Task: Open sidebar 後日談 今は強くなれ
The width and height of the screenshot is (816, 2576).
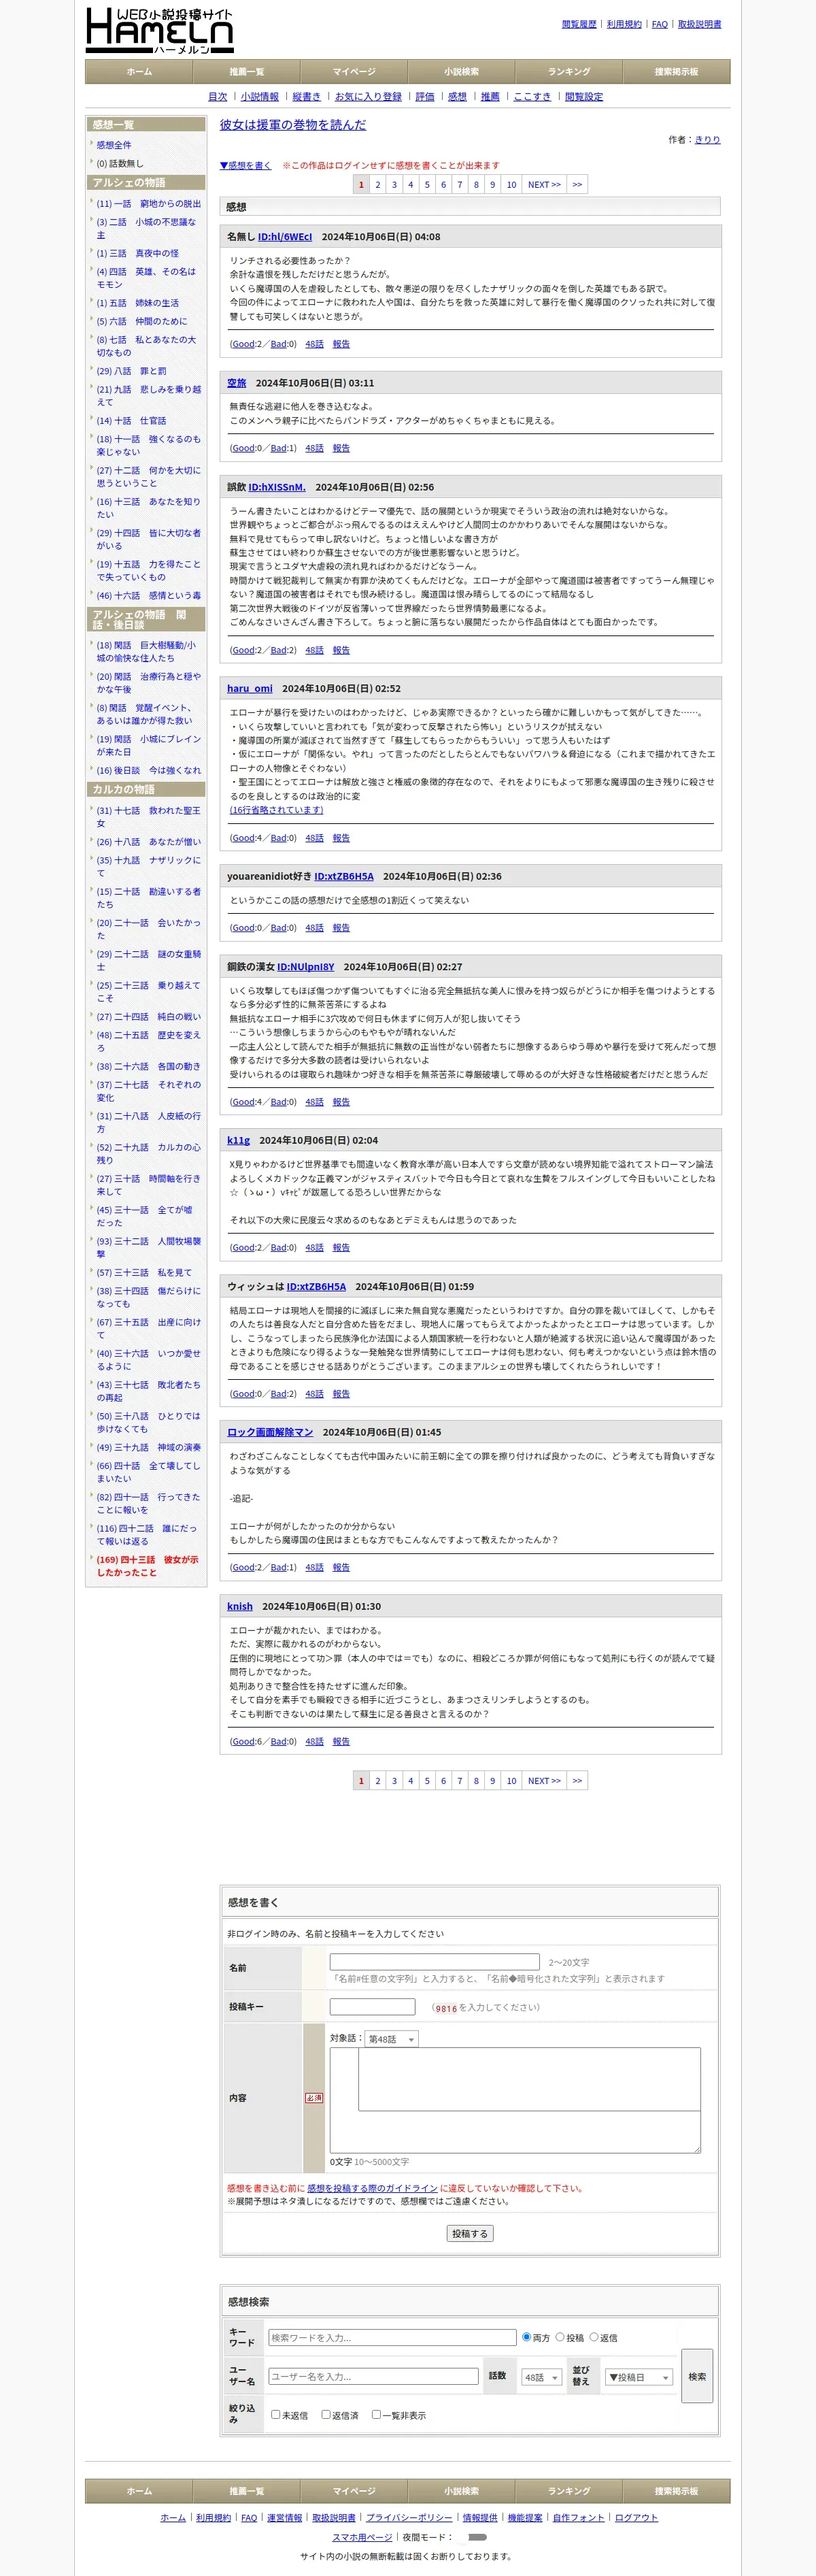Action: pos(149,770)
